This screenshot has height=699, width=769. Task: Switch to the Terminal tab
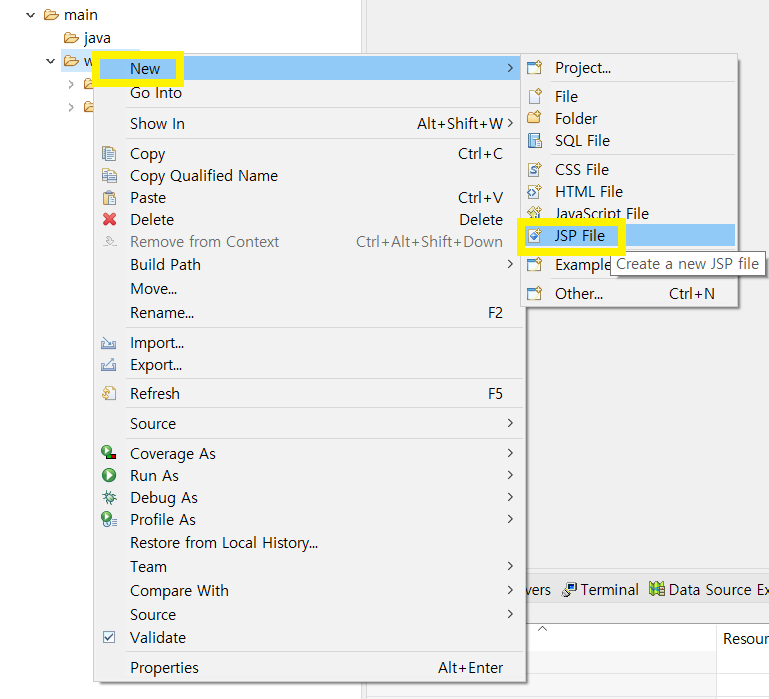600,590
